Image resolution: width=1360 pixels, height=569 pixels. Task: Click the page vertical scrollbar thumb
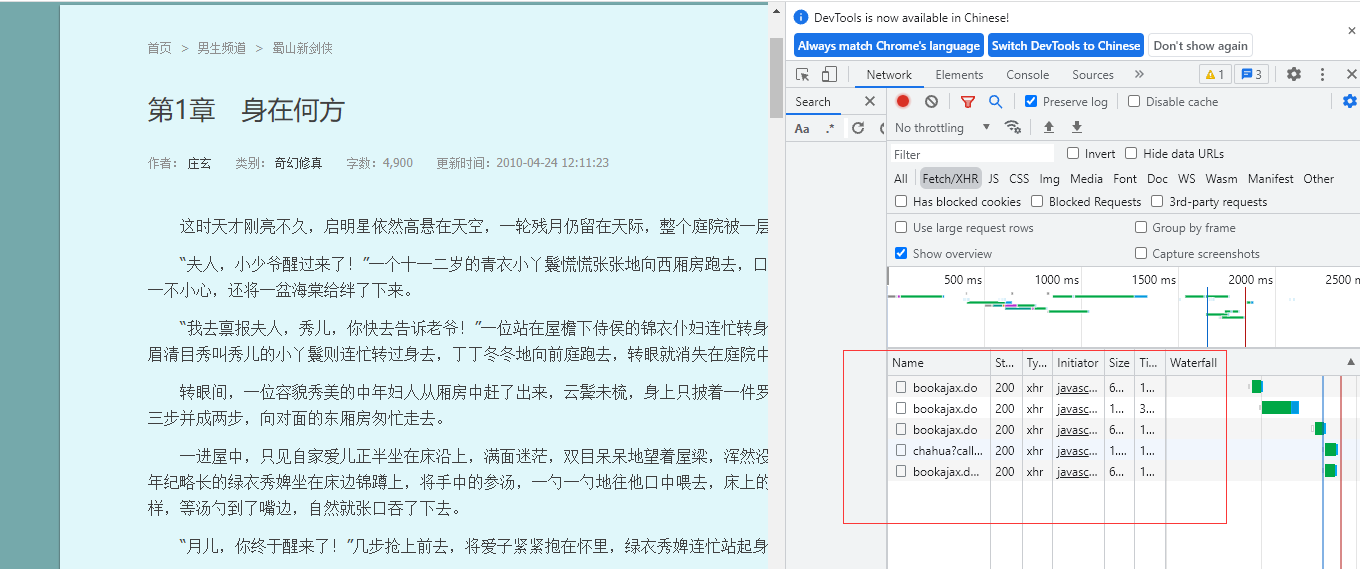coord(776,77)
